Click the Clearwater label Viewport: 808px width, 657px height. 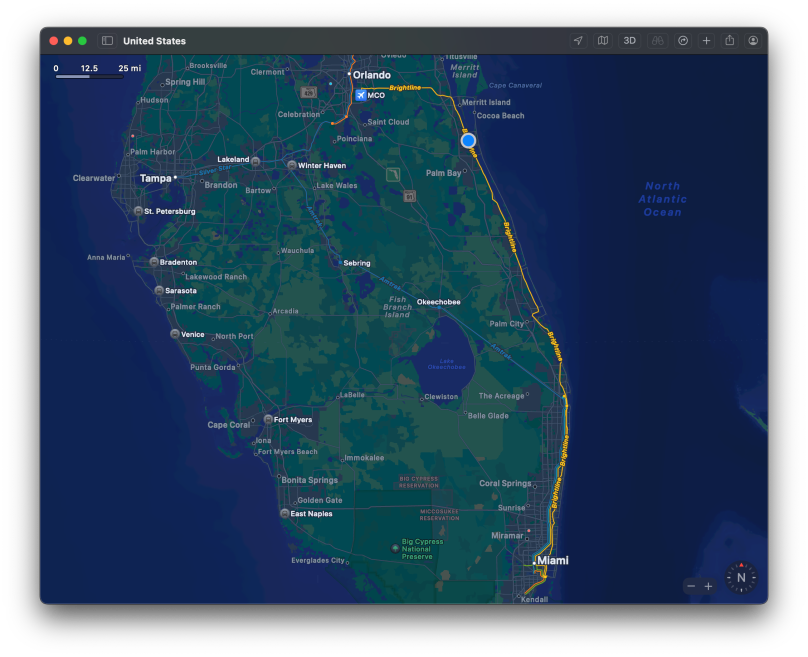(x=94, y=178)
